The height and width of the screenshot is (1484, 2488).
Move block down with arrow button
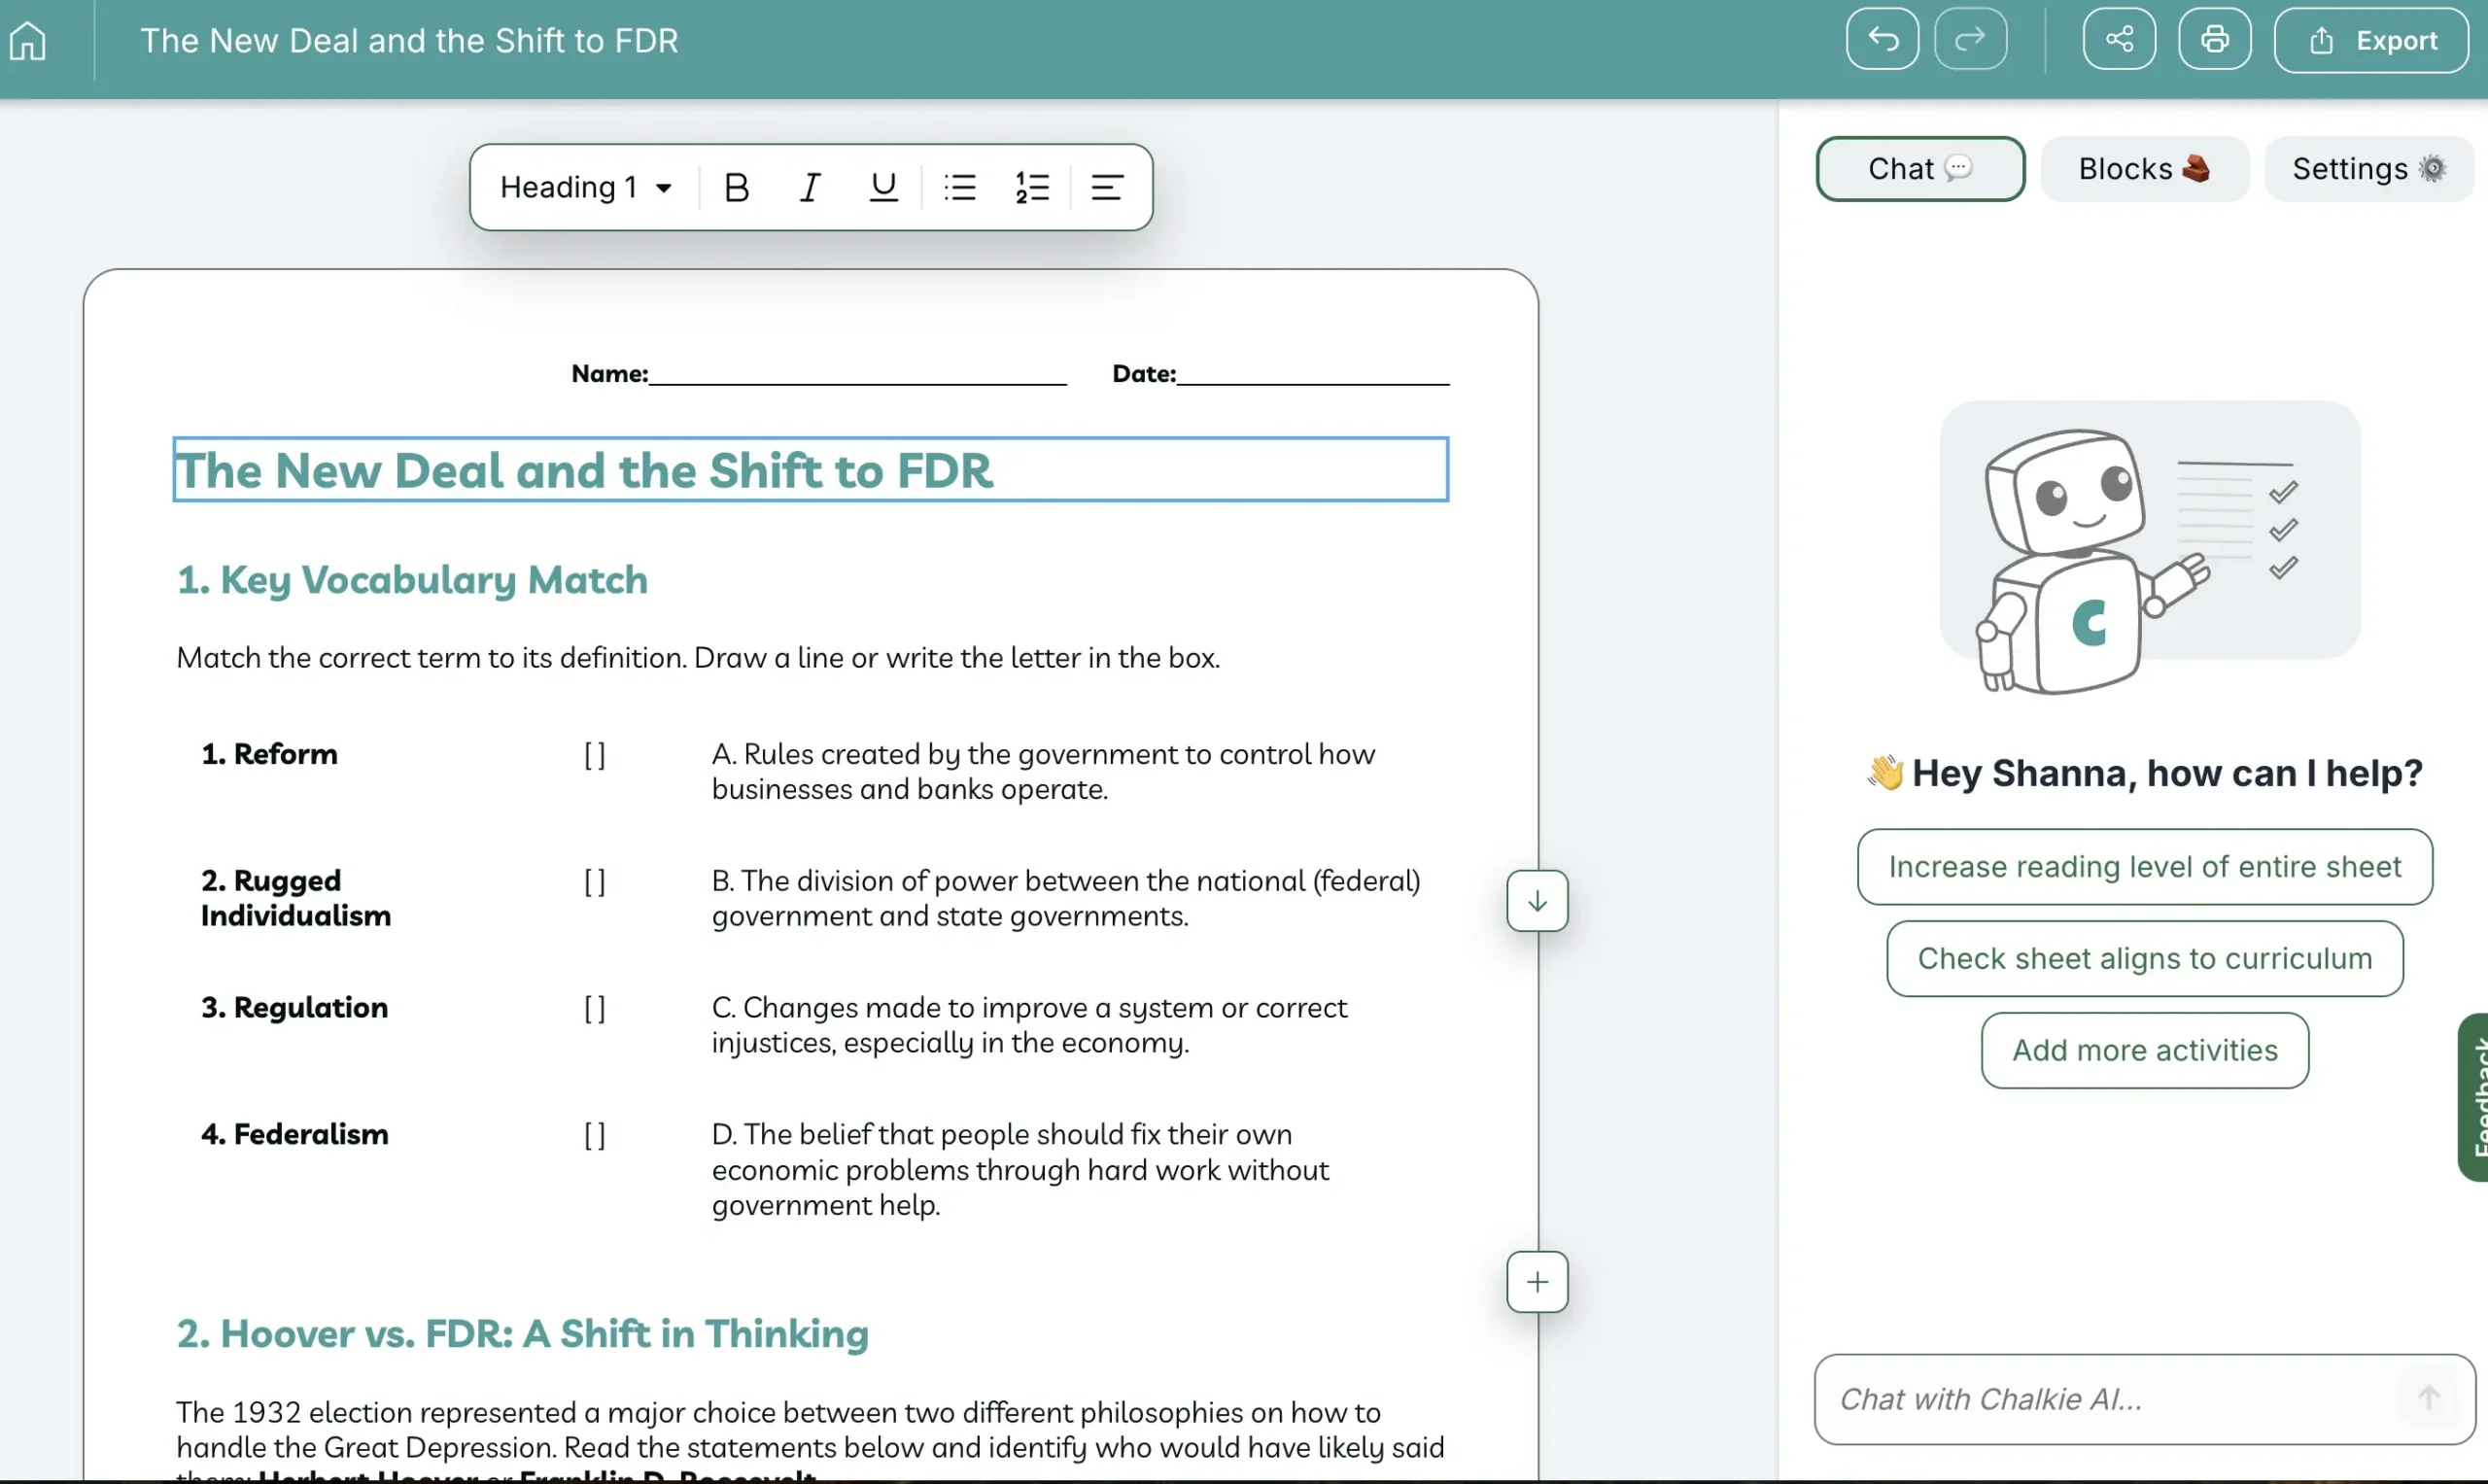pyautogui.click(x=1536, y=901)
